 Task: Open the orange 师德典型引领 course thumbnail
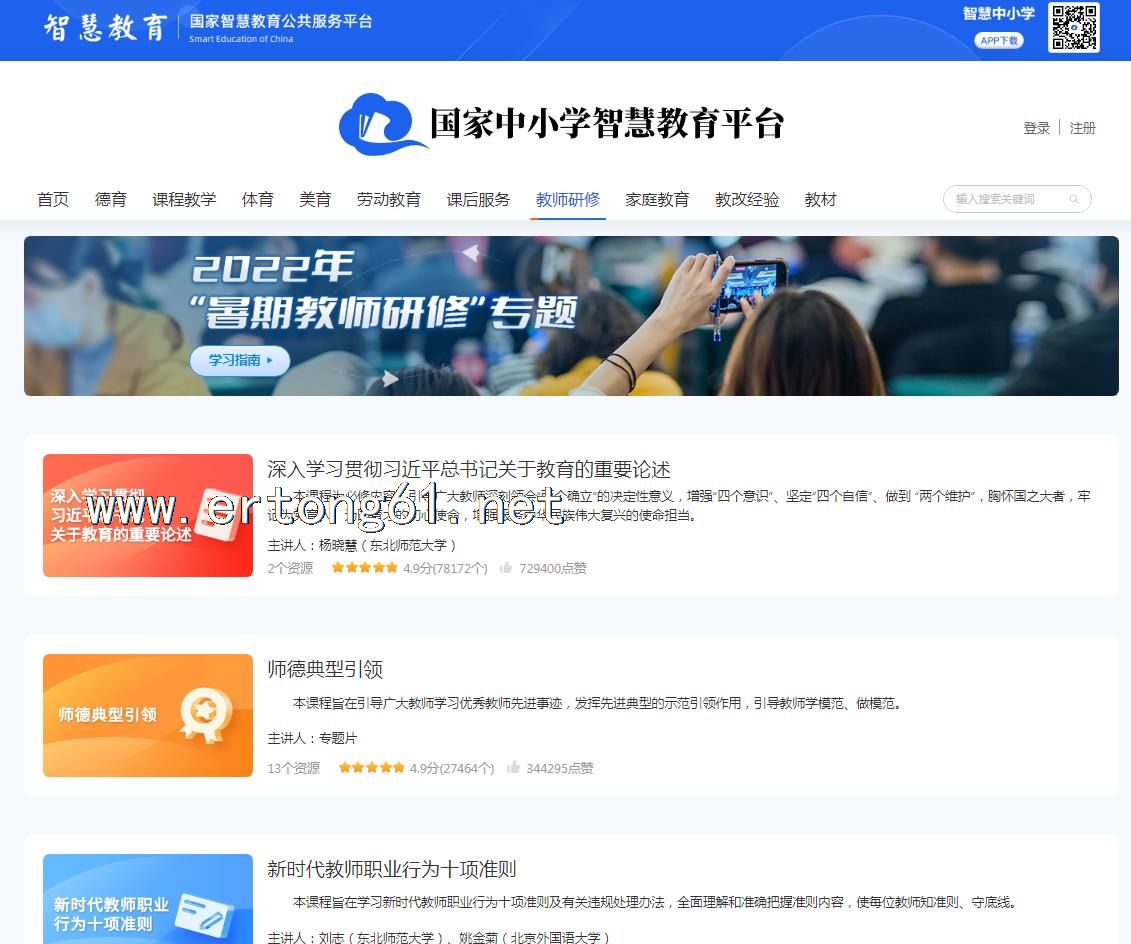coord(148,715)
